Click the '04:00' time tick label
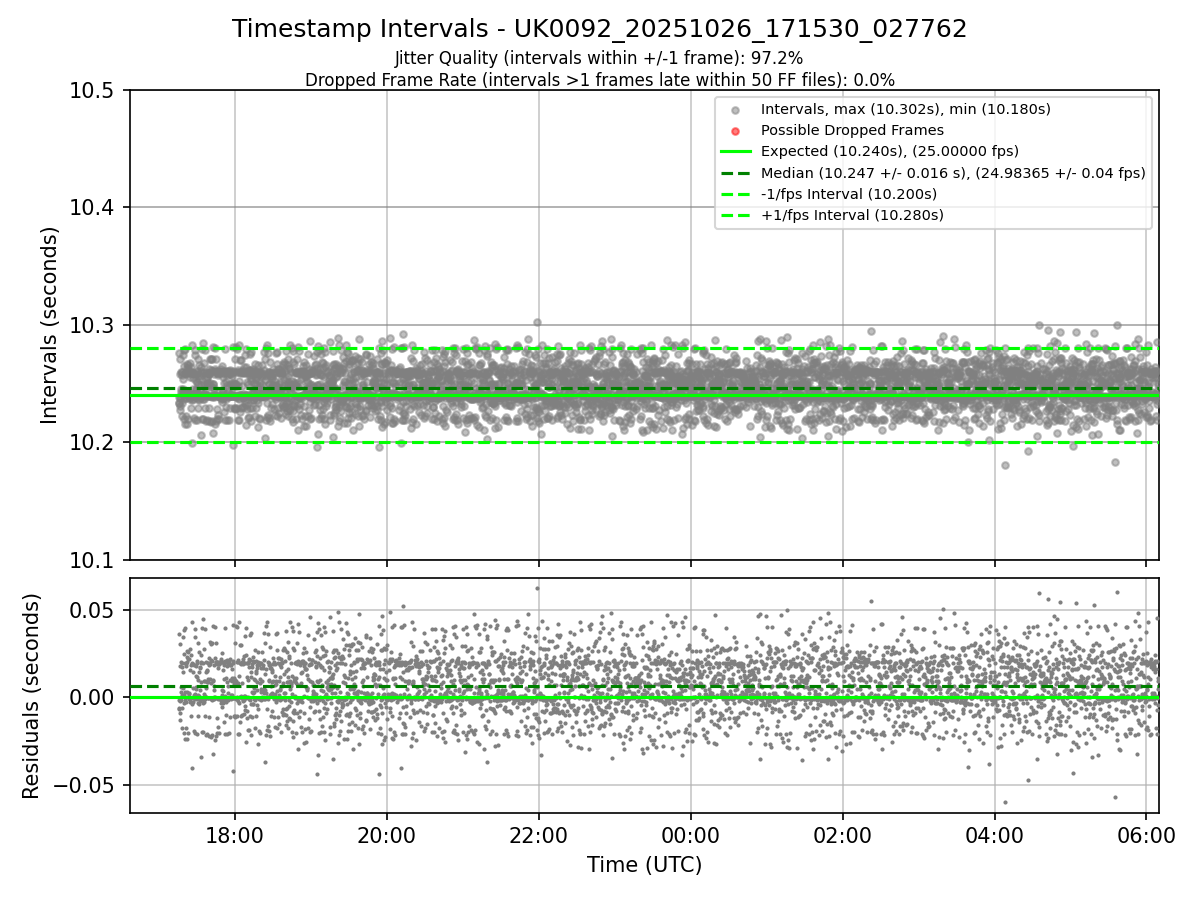The width and height of the screenshot is (1200, 900). (x=994, y=834)
